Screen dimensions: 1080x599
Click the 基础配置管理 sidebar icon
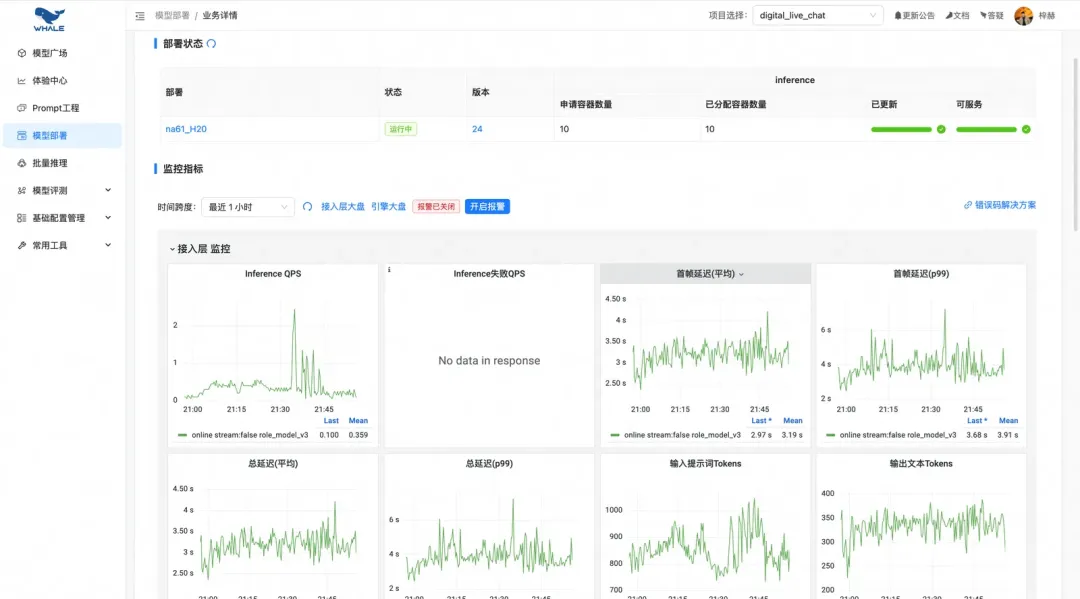point(21,218)
